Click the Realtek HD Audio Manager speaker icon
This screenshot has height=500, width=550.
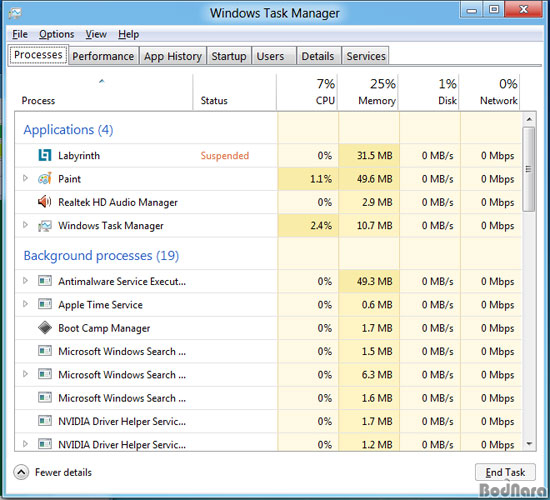click(x=45, y=202)
